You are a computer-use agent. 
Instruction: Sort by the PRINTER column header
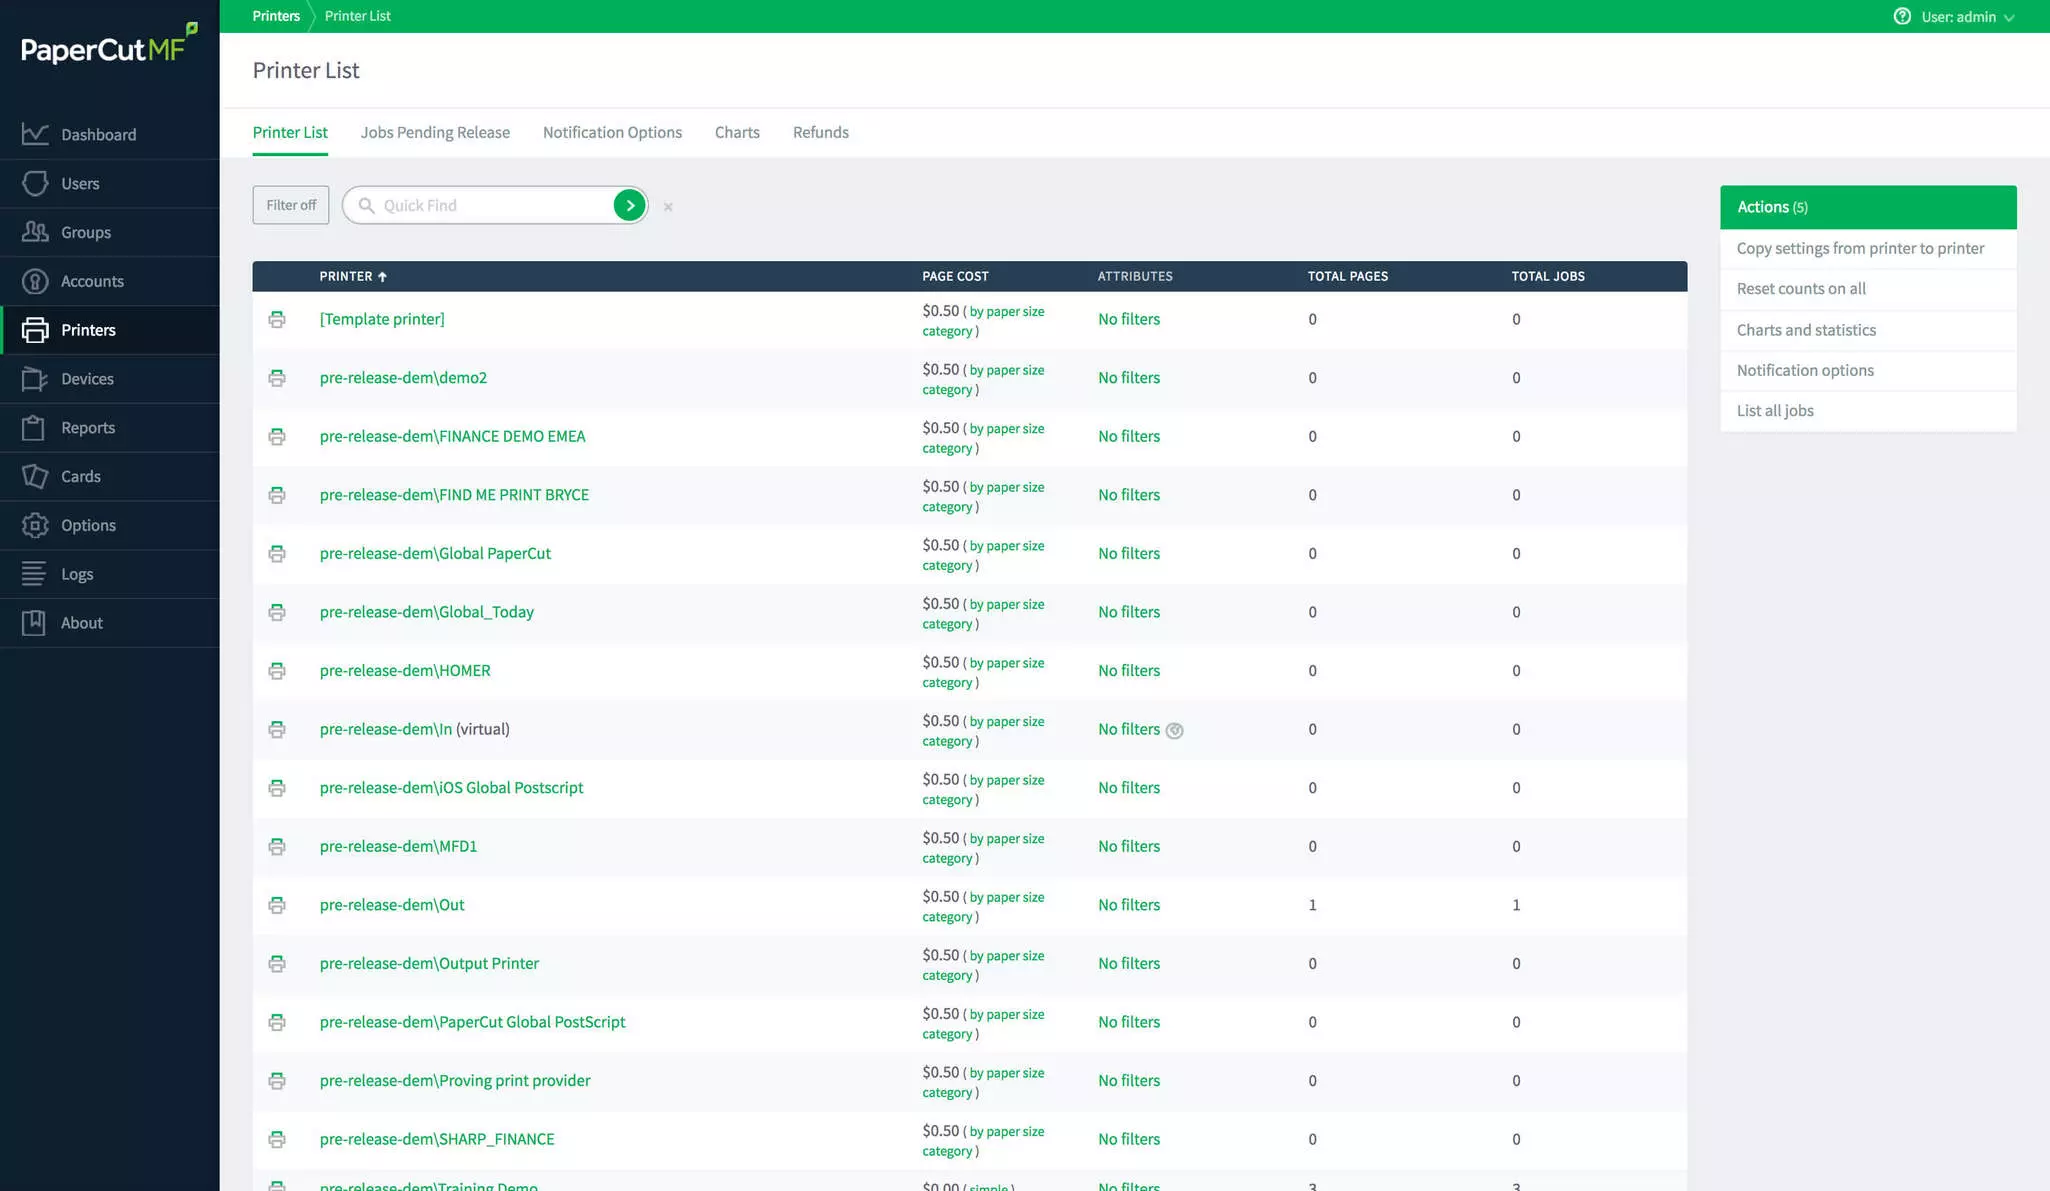[x=353, y=276]
